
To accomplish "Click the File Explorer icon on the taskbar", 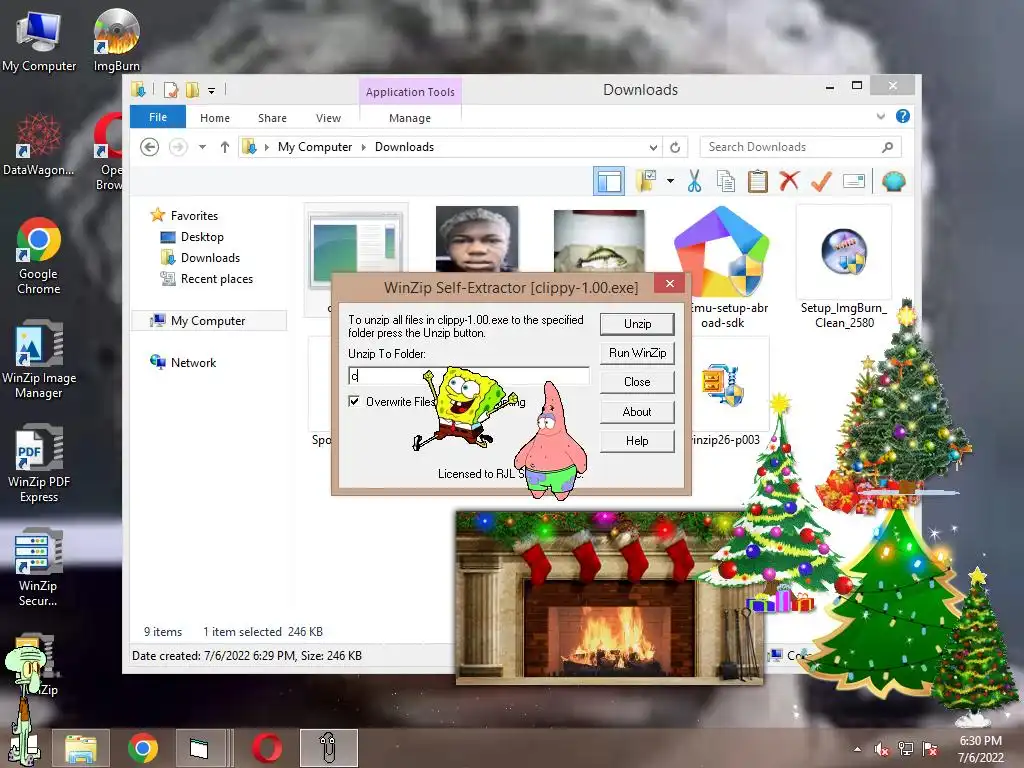I will pos(80,748).
